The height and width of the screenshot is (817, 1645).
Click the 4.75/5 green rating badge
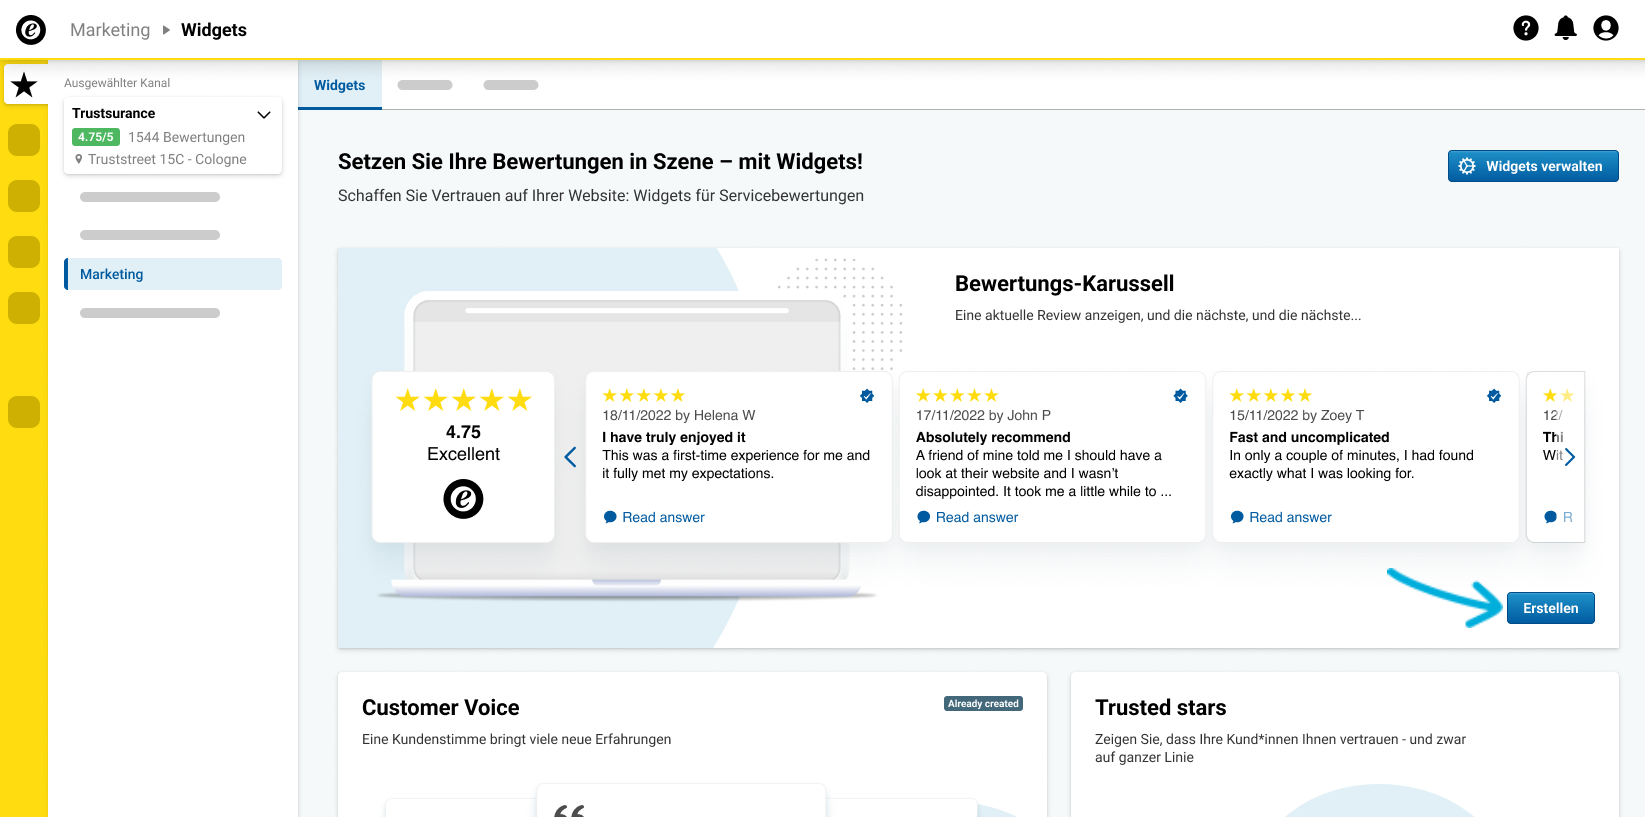96,137
